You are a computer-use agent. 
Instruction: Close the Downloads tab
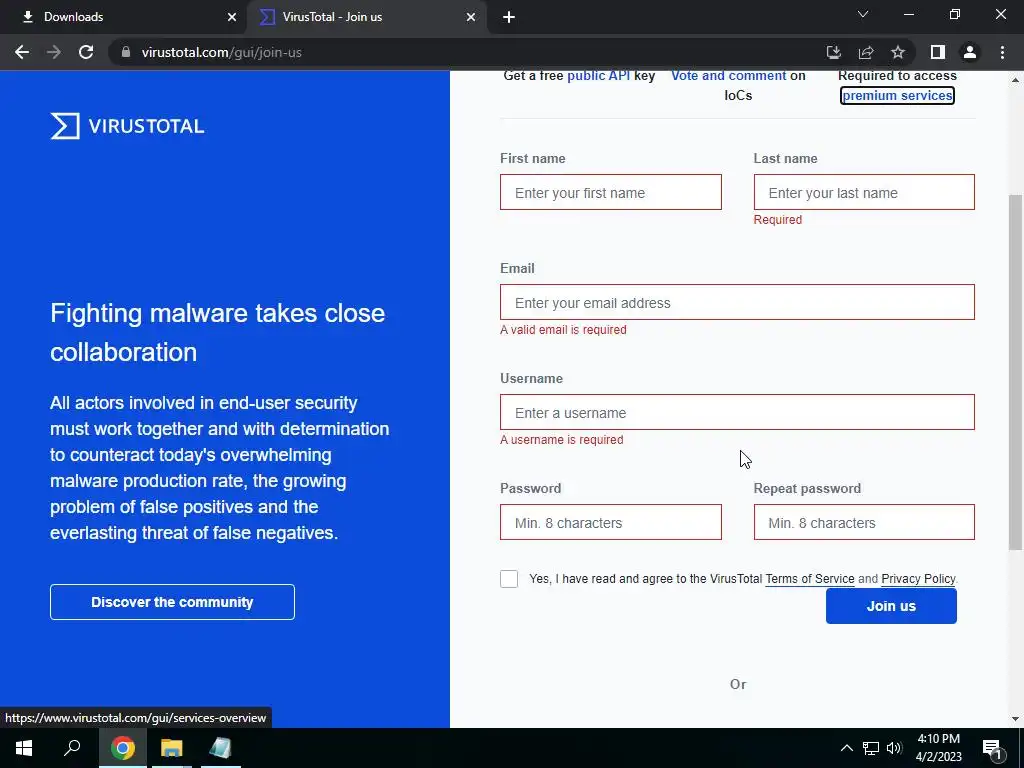(x=232, y=17)
